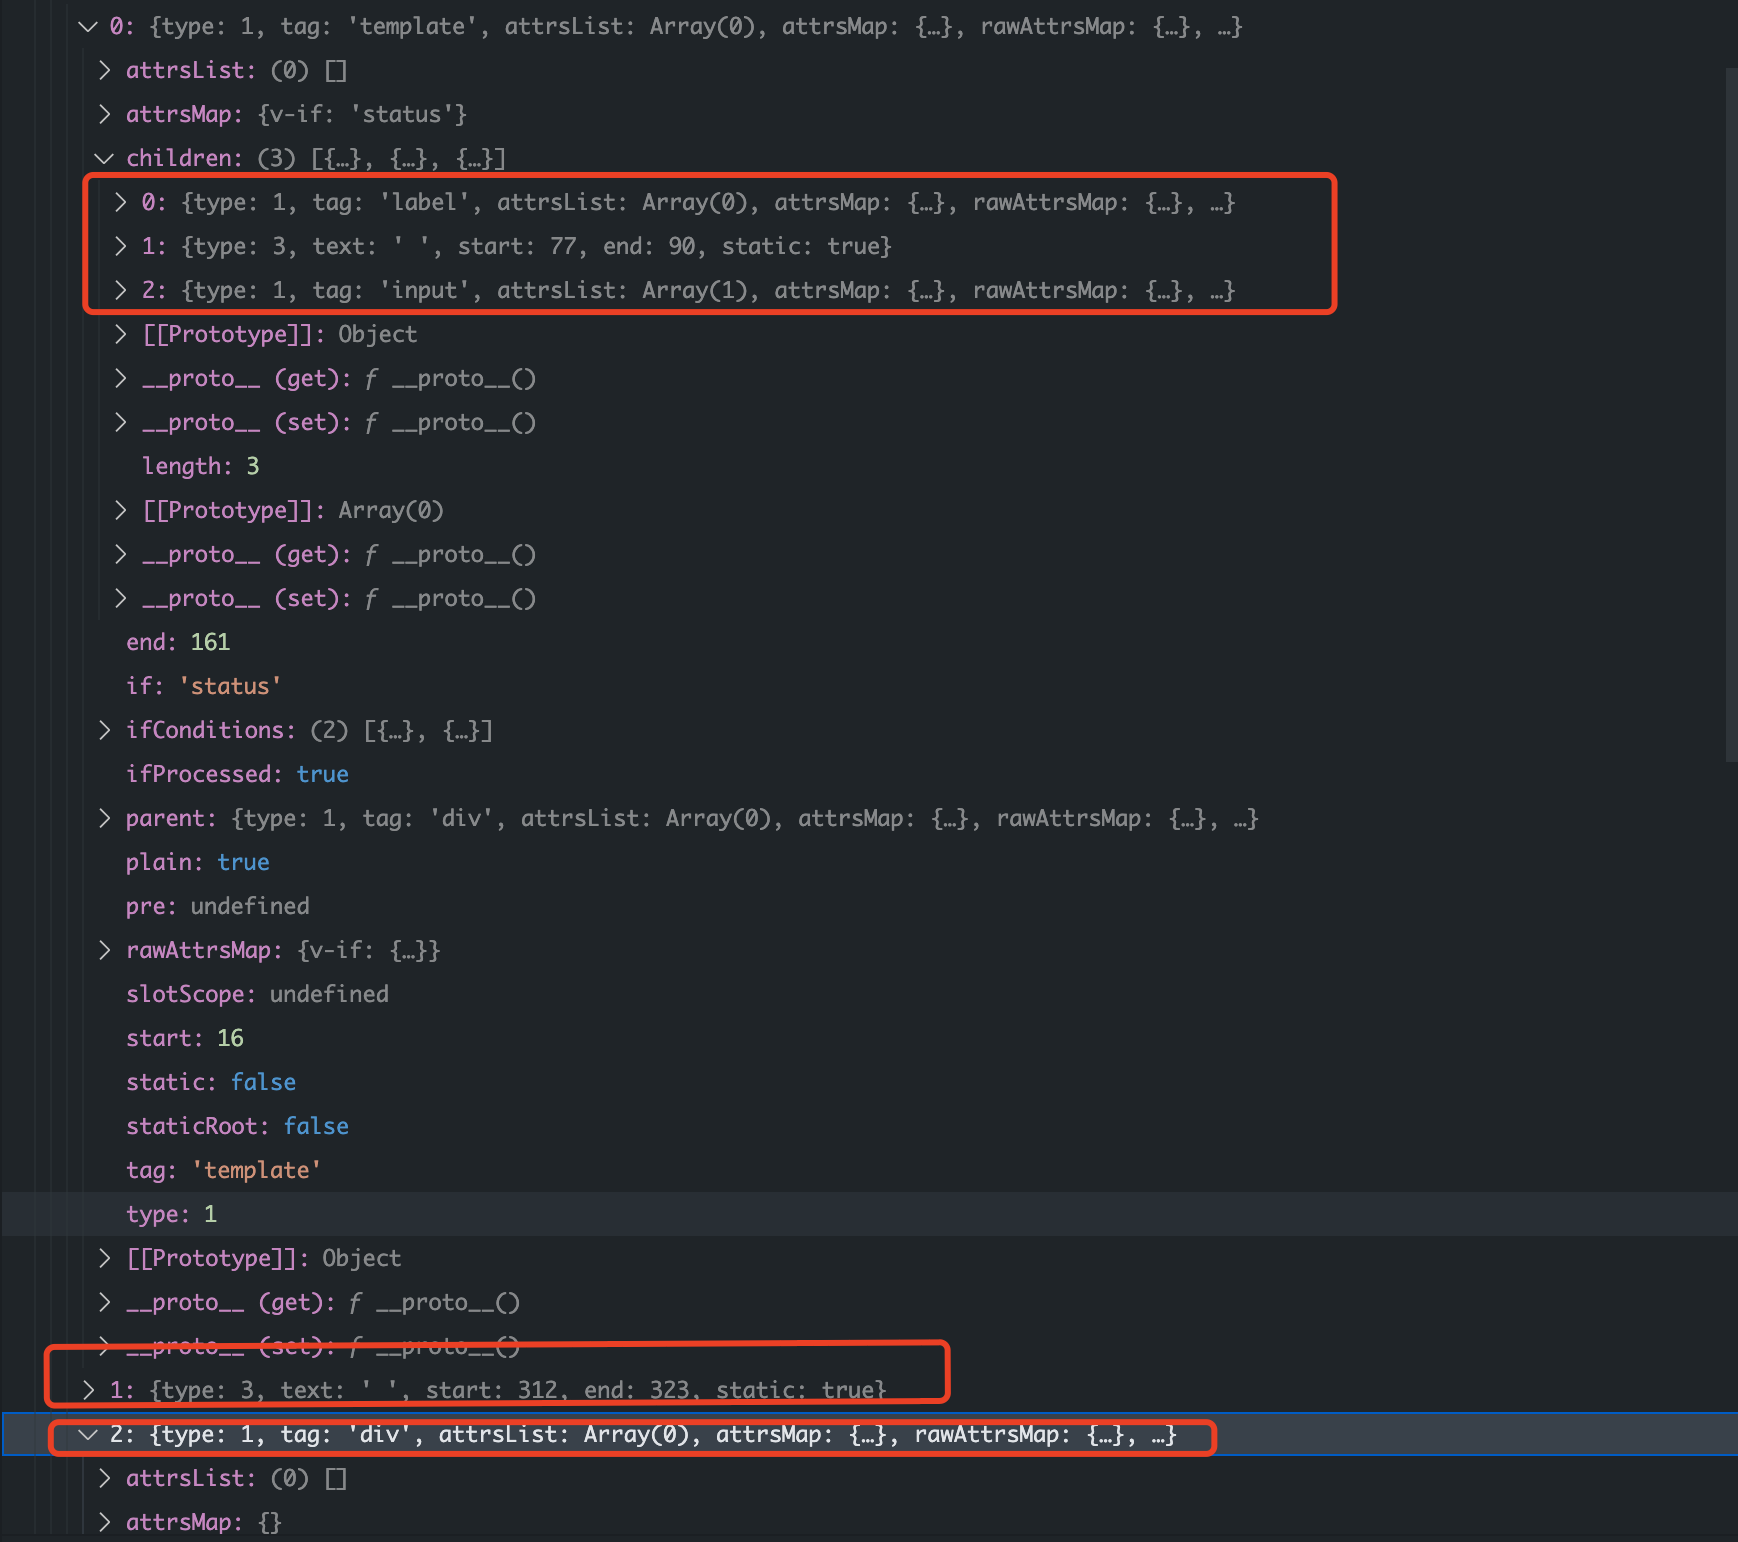1738x1542 pixels.
Task: Select tag: 'template' property
Action: (x=223, y=1171)
